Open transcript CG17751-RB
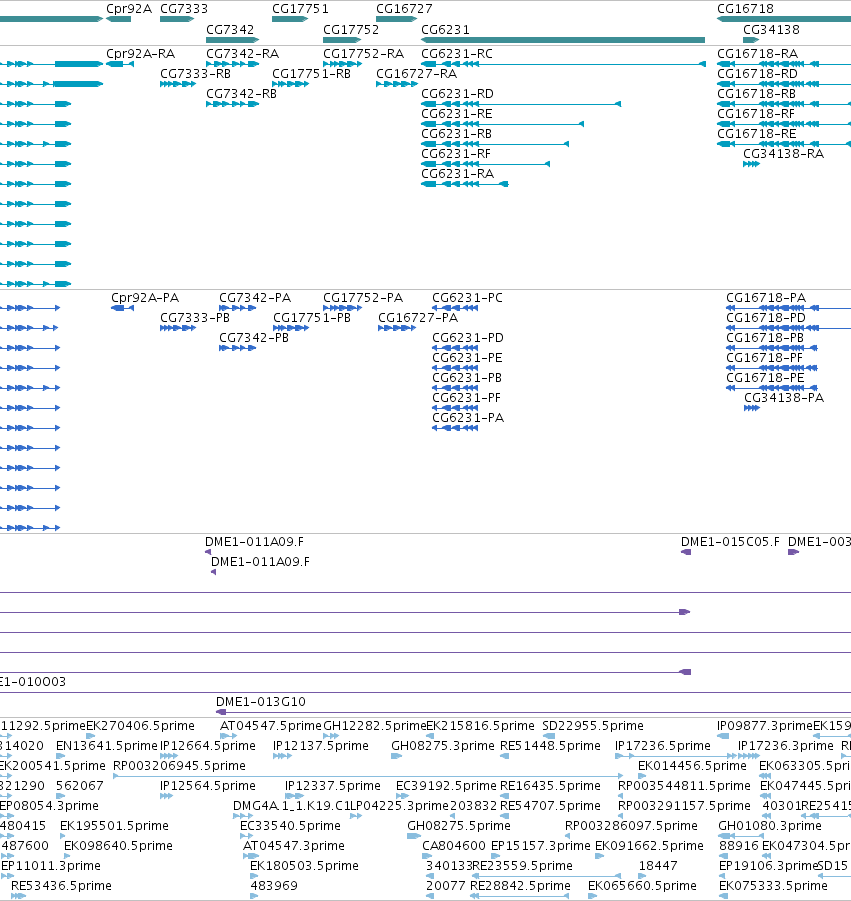 coord(311,74)
